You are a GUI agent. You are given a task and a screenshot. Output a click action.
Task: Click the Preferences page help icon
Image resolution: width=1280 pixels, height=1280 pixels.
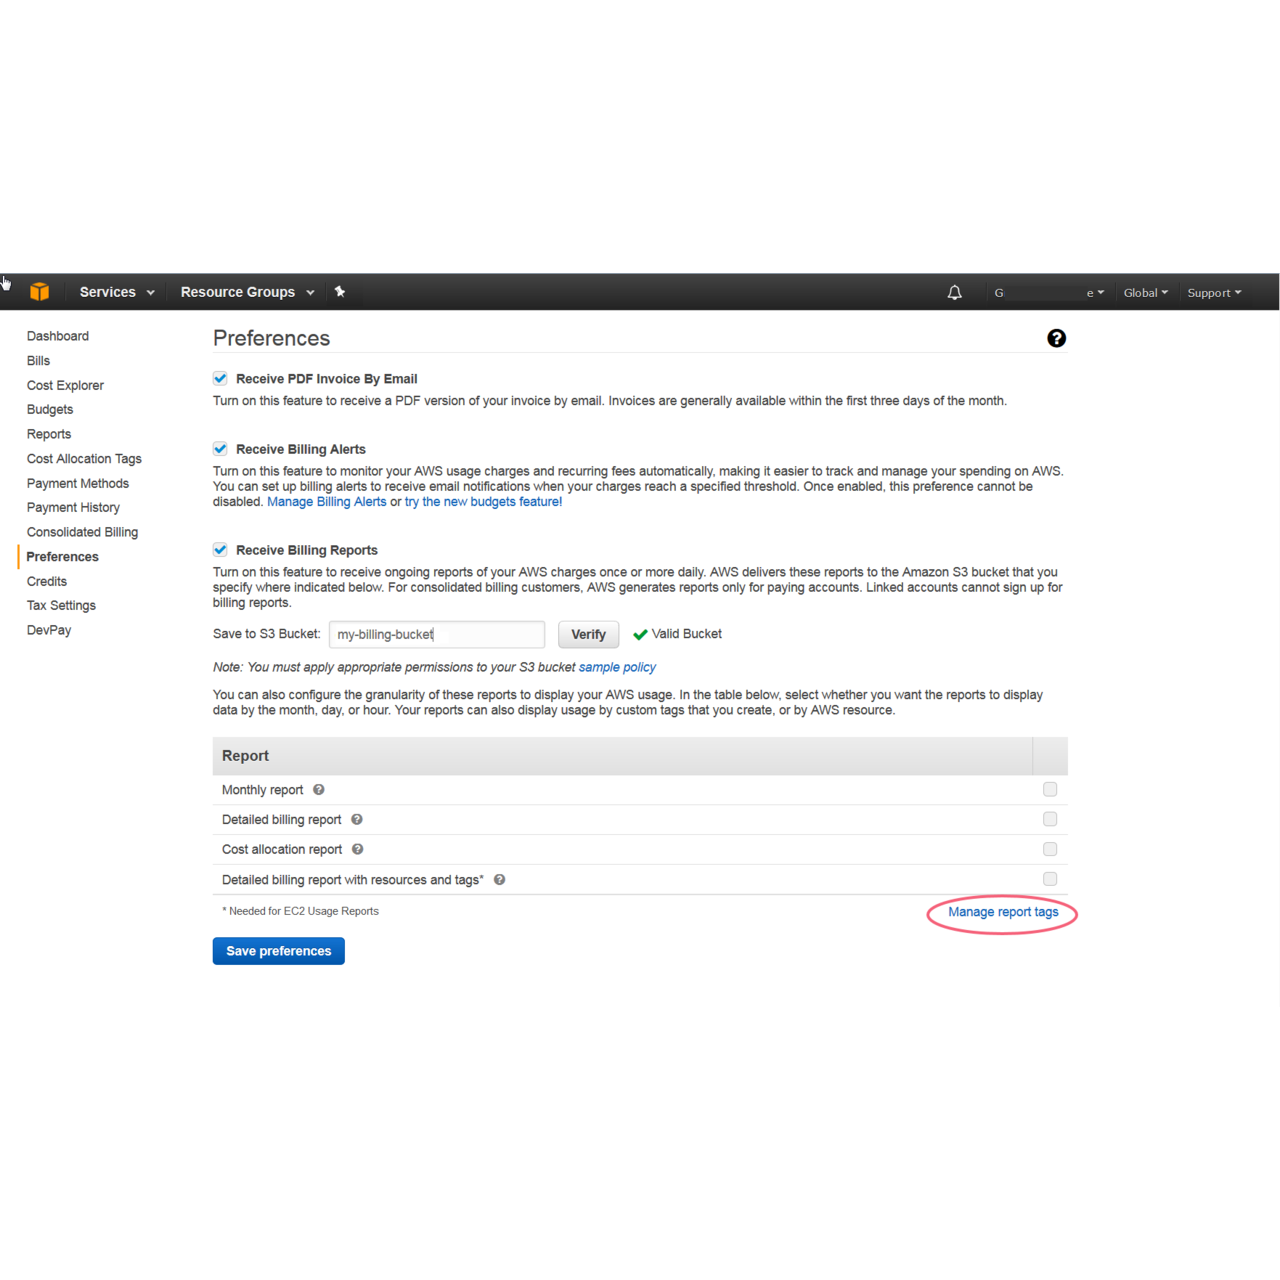pyautogui.click(x=1056, y=339)
